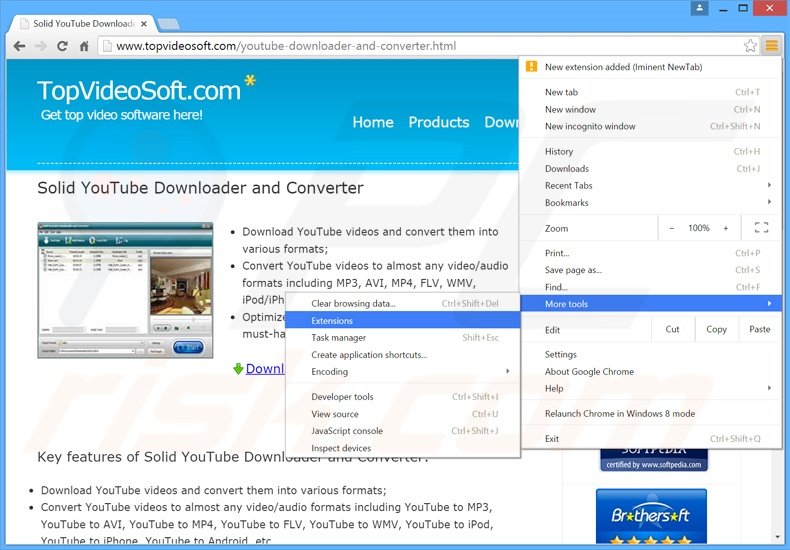Go to the home page icon
This screenshot has width=790, height=550.
[84, 46]
